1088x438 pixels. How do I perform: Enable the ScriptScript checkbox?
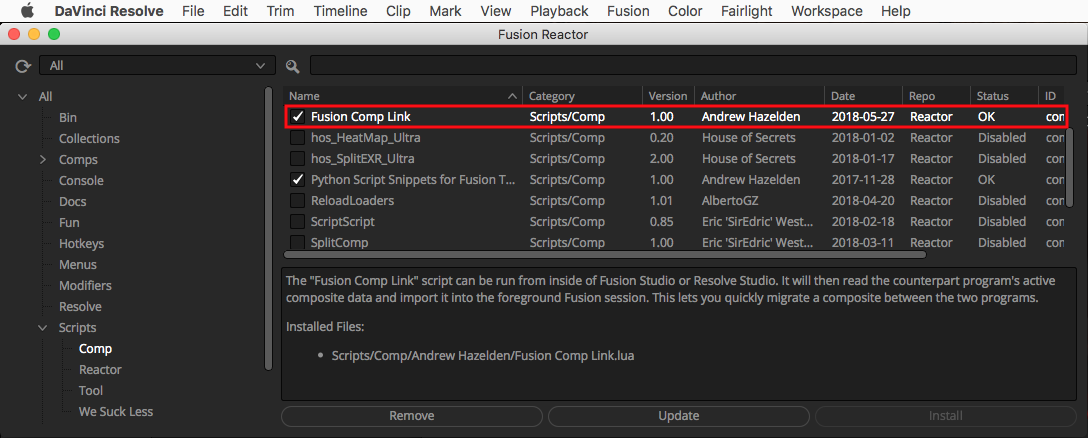298,221
